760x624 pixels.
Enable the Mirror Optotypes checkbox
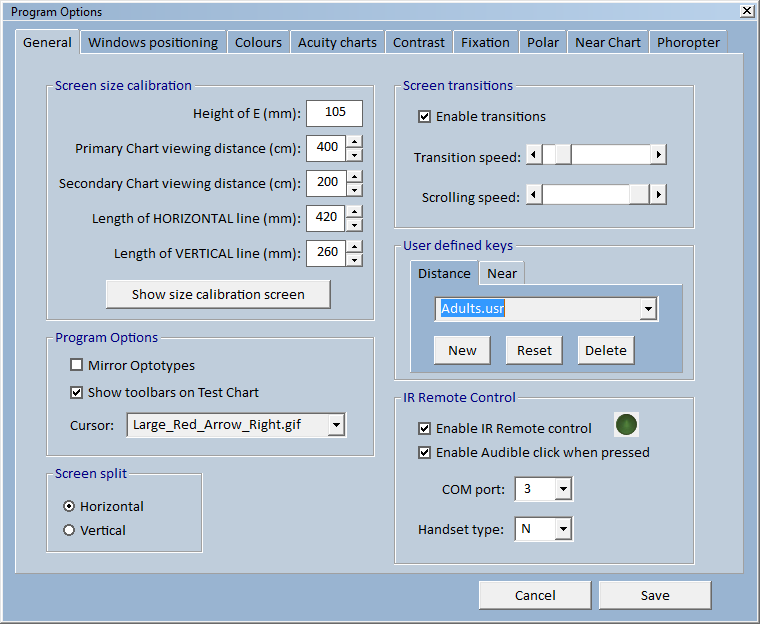(x=77, y=365)
